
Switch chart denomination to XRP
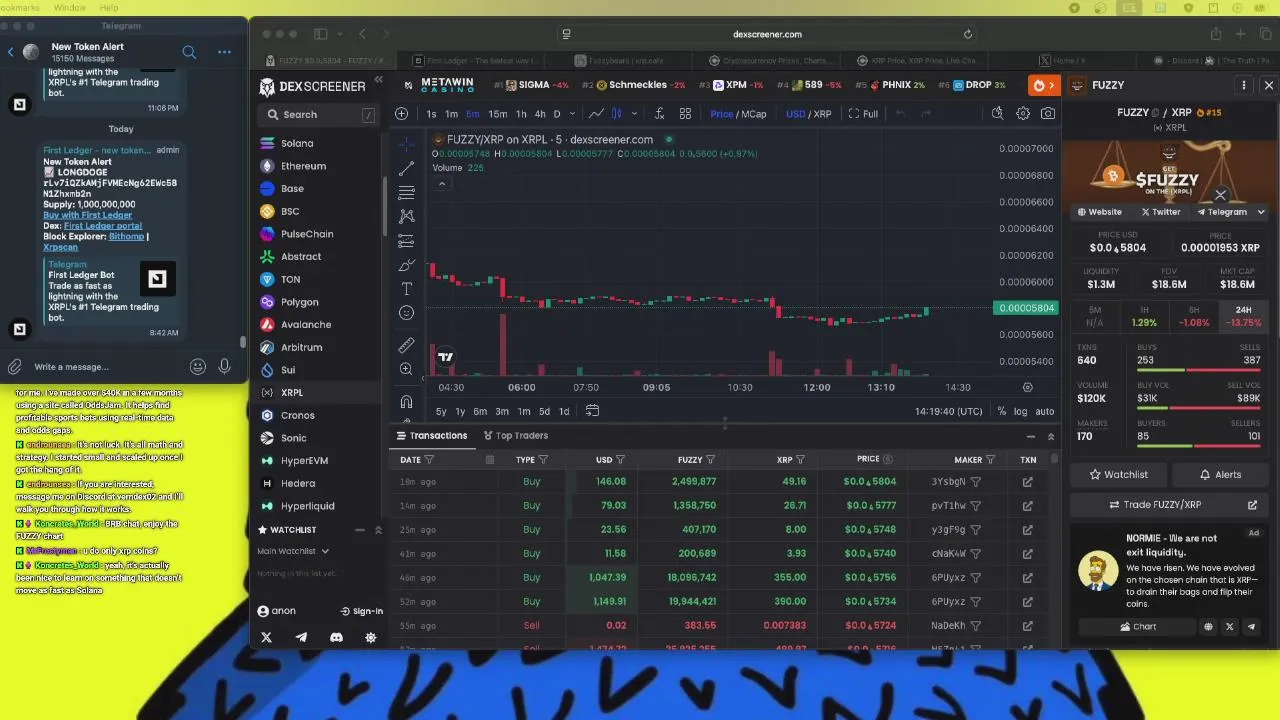point(822,114)
